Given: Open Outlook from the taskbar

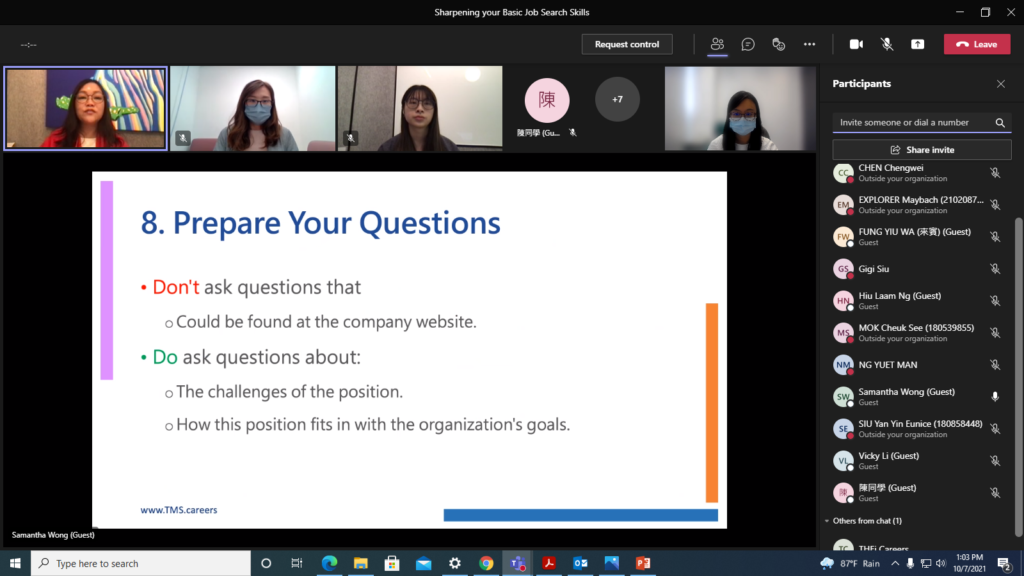Looking at the screenshot, I should coord(580,563).
